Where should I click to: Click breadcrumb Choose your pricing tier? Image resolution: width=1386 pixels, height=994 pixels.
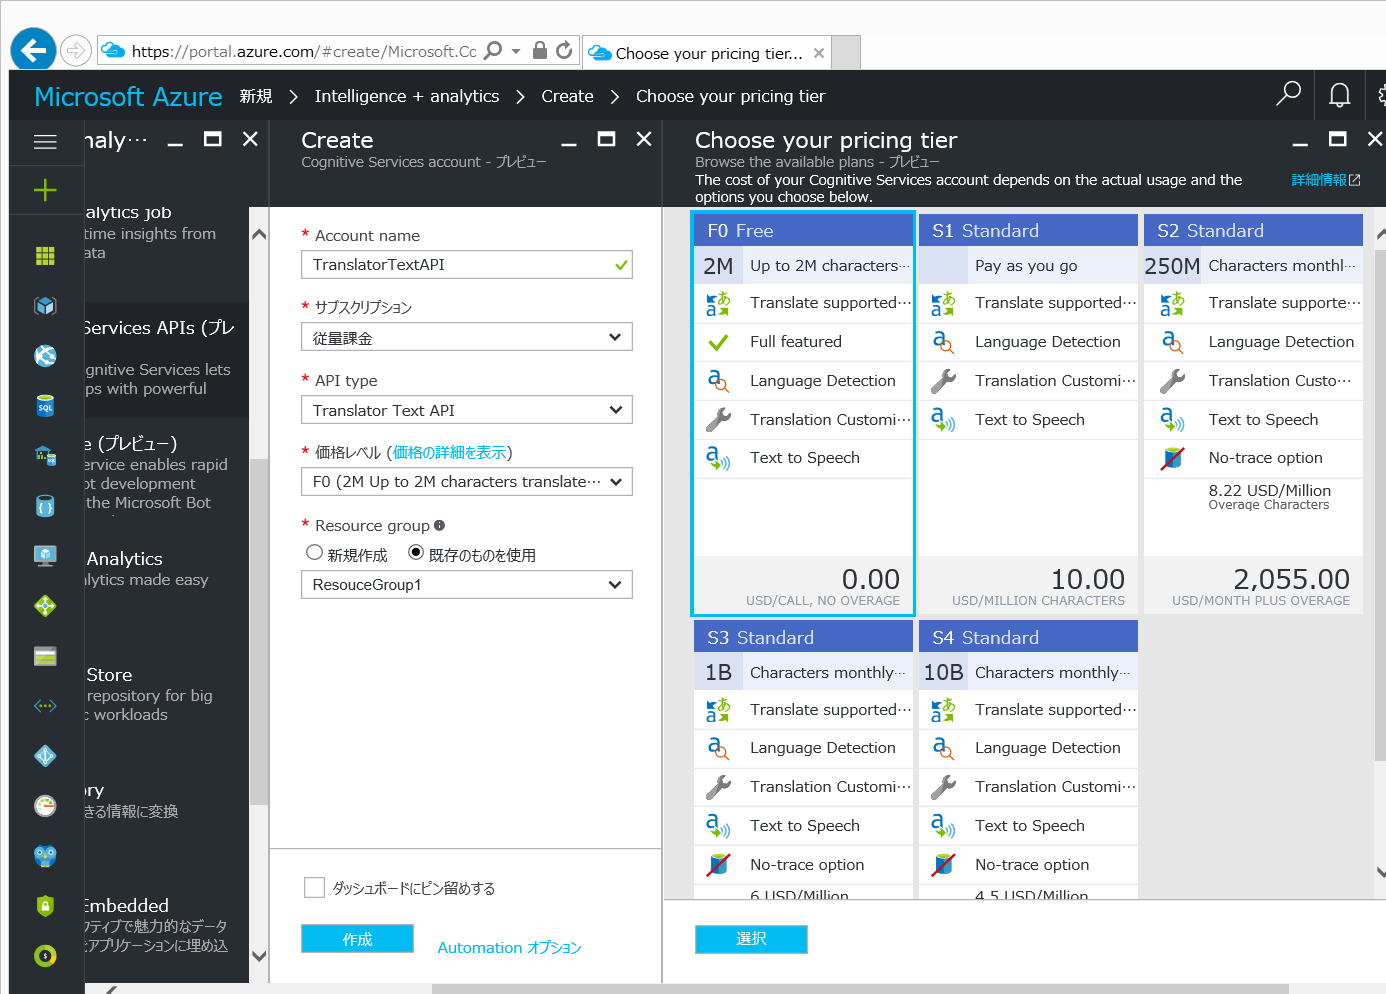point(730,96)
